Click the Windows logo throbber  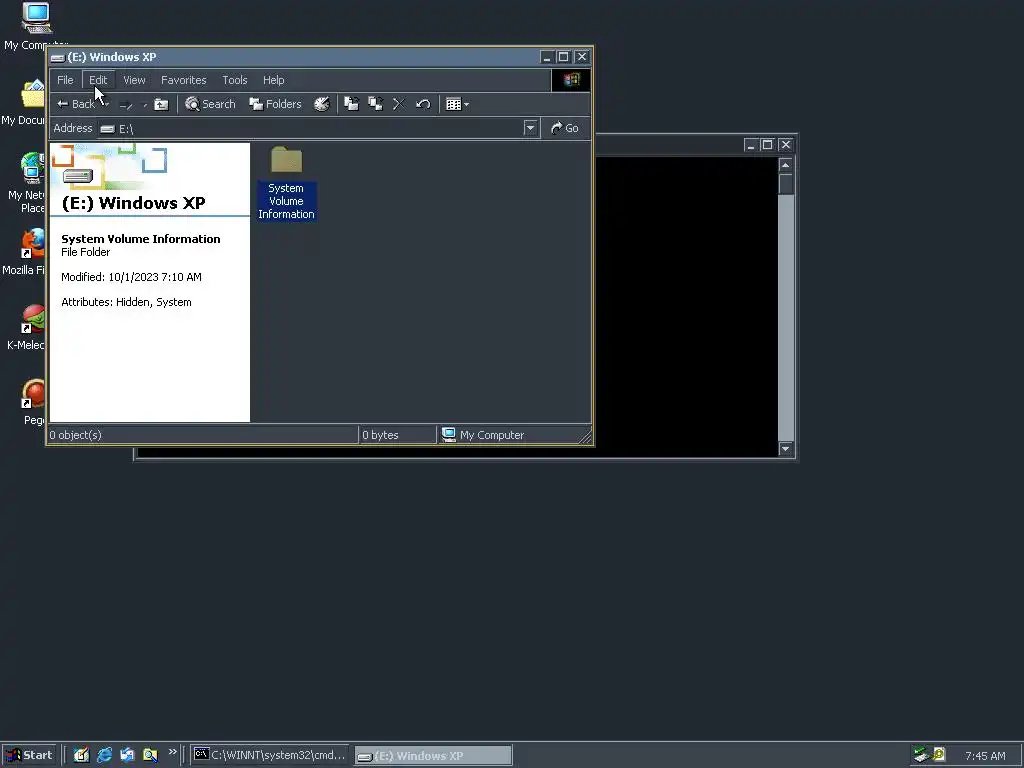(x=571, y=80)
